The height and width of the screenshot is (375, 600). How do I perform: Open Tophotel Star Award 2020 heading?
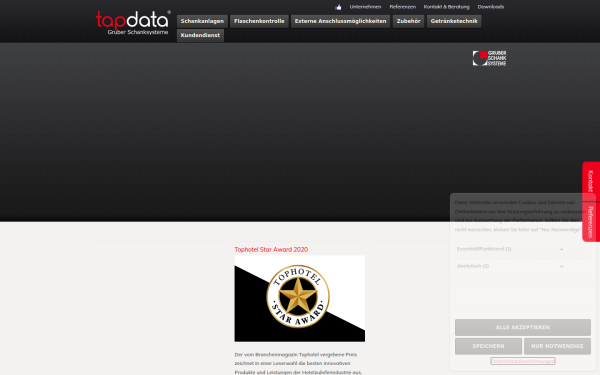click(271, 249)
